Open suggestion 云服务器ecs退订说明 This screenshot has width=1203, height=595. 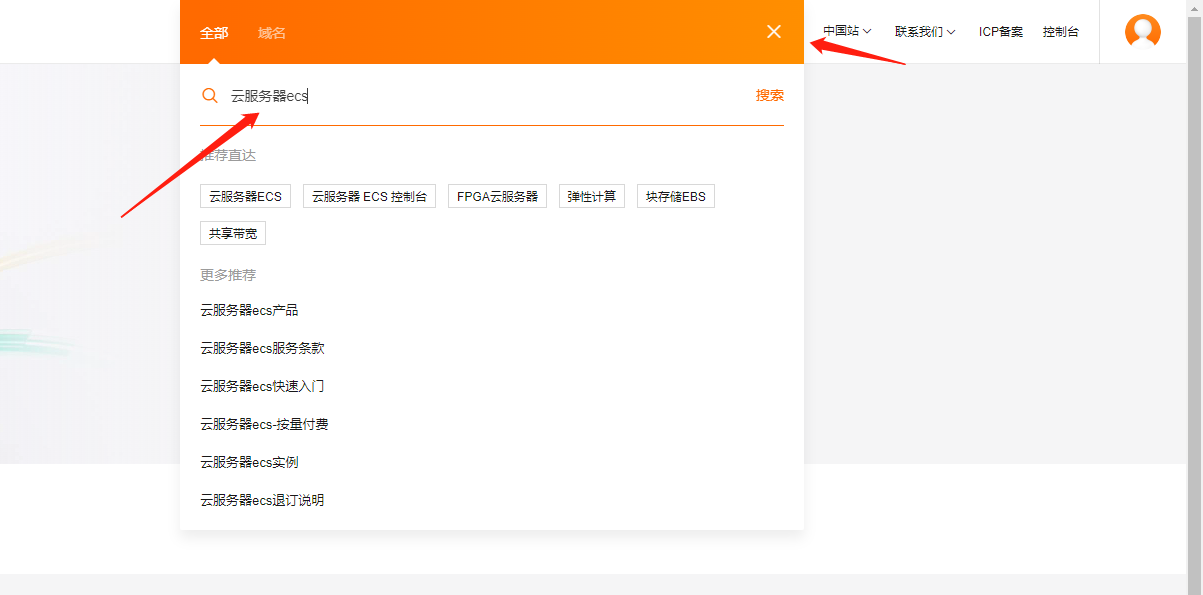[x=262, y=500]
